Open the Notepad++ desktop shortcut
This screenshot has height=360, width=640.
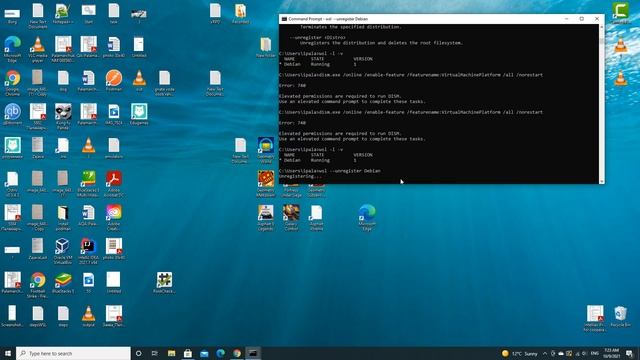pyautogui.click(x=62, y=14)
